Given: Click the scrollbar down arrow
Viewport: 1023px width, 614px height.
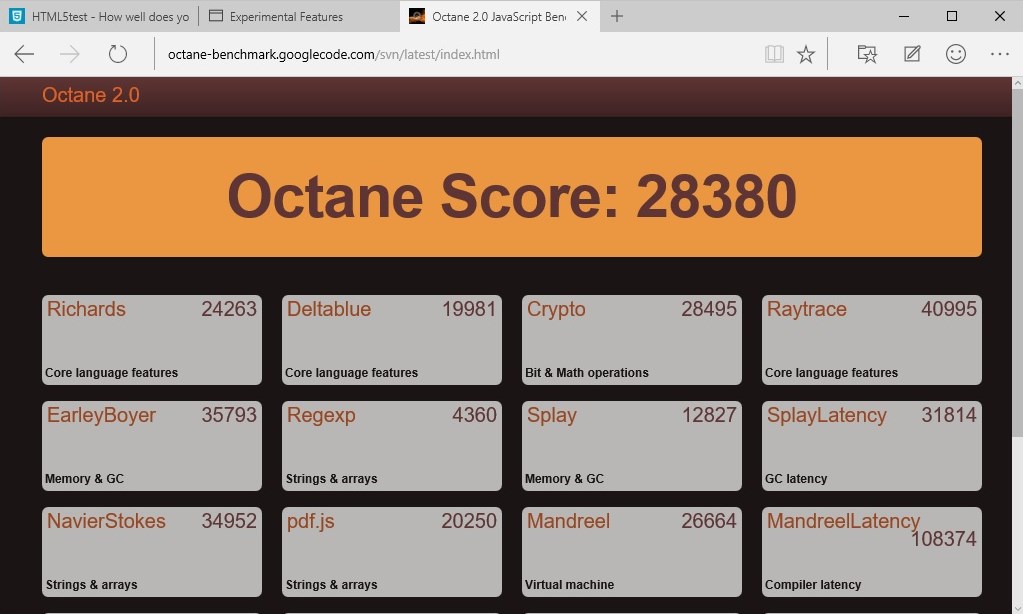Looking at the screenshot, I should [x=1017, y=607].
